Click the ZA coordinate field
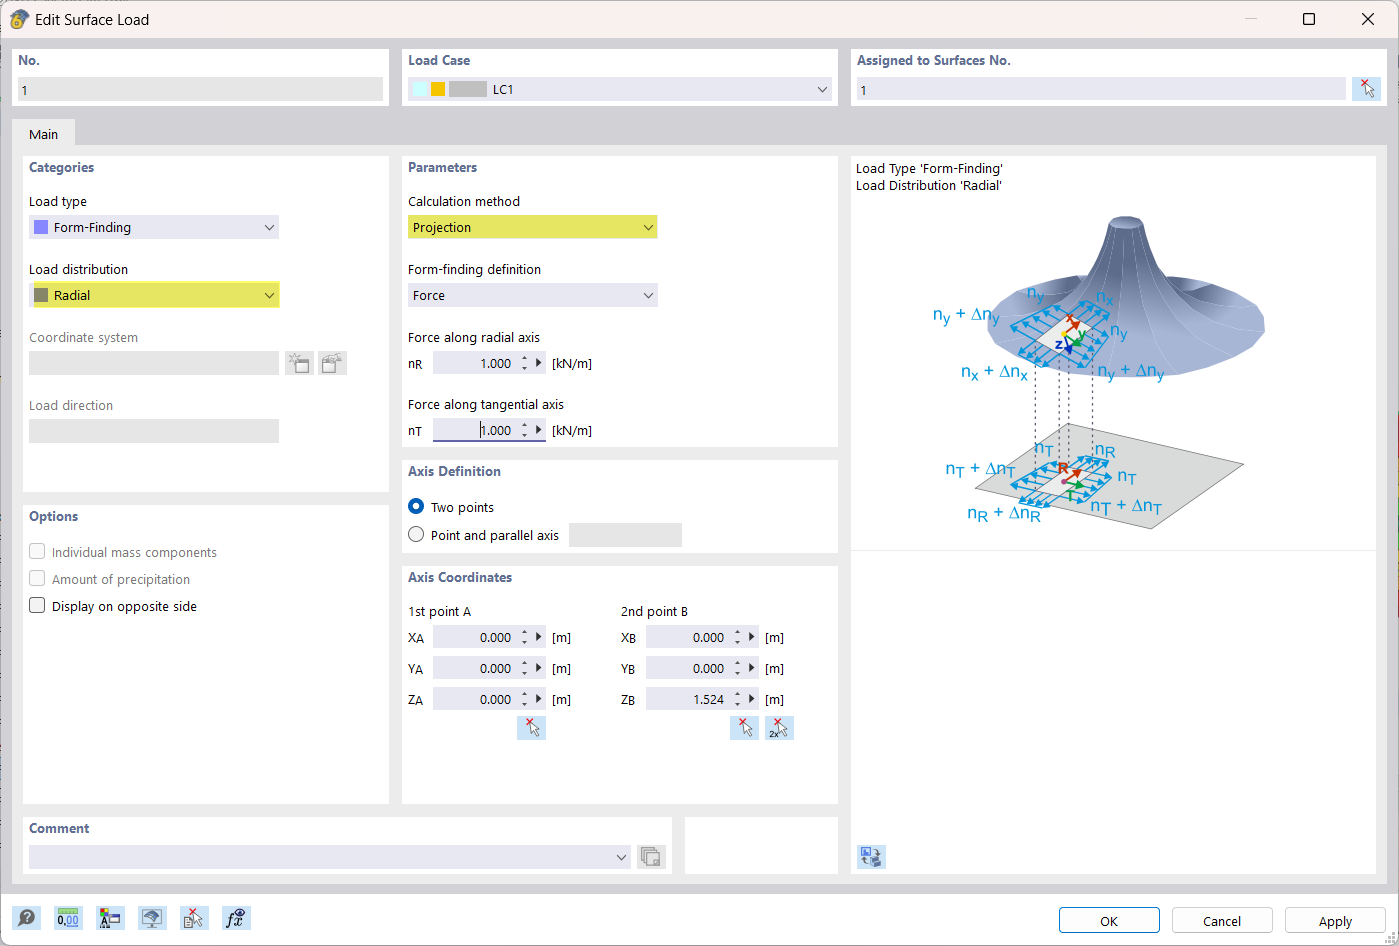 click(475, 699)
